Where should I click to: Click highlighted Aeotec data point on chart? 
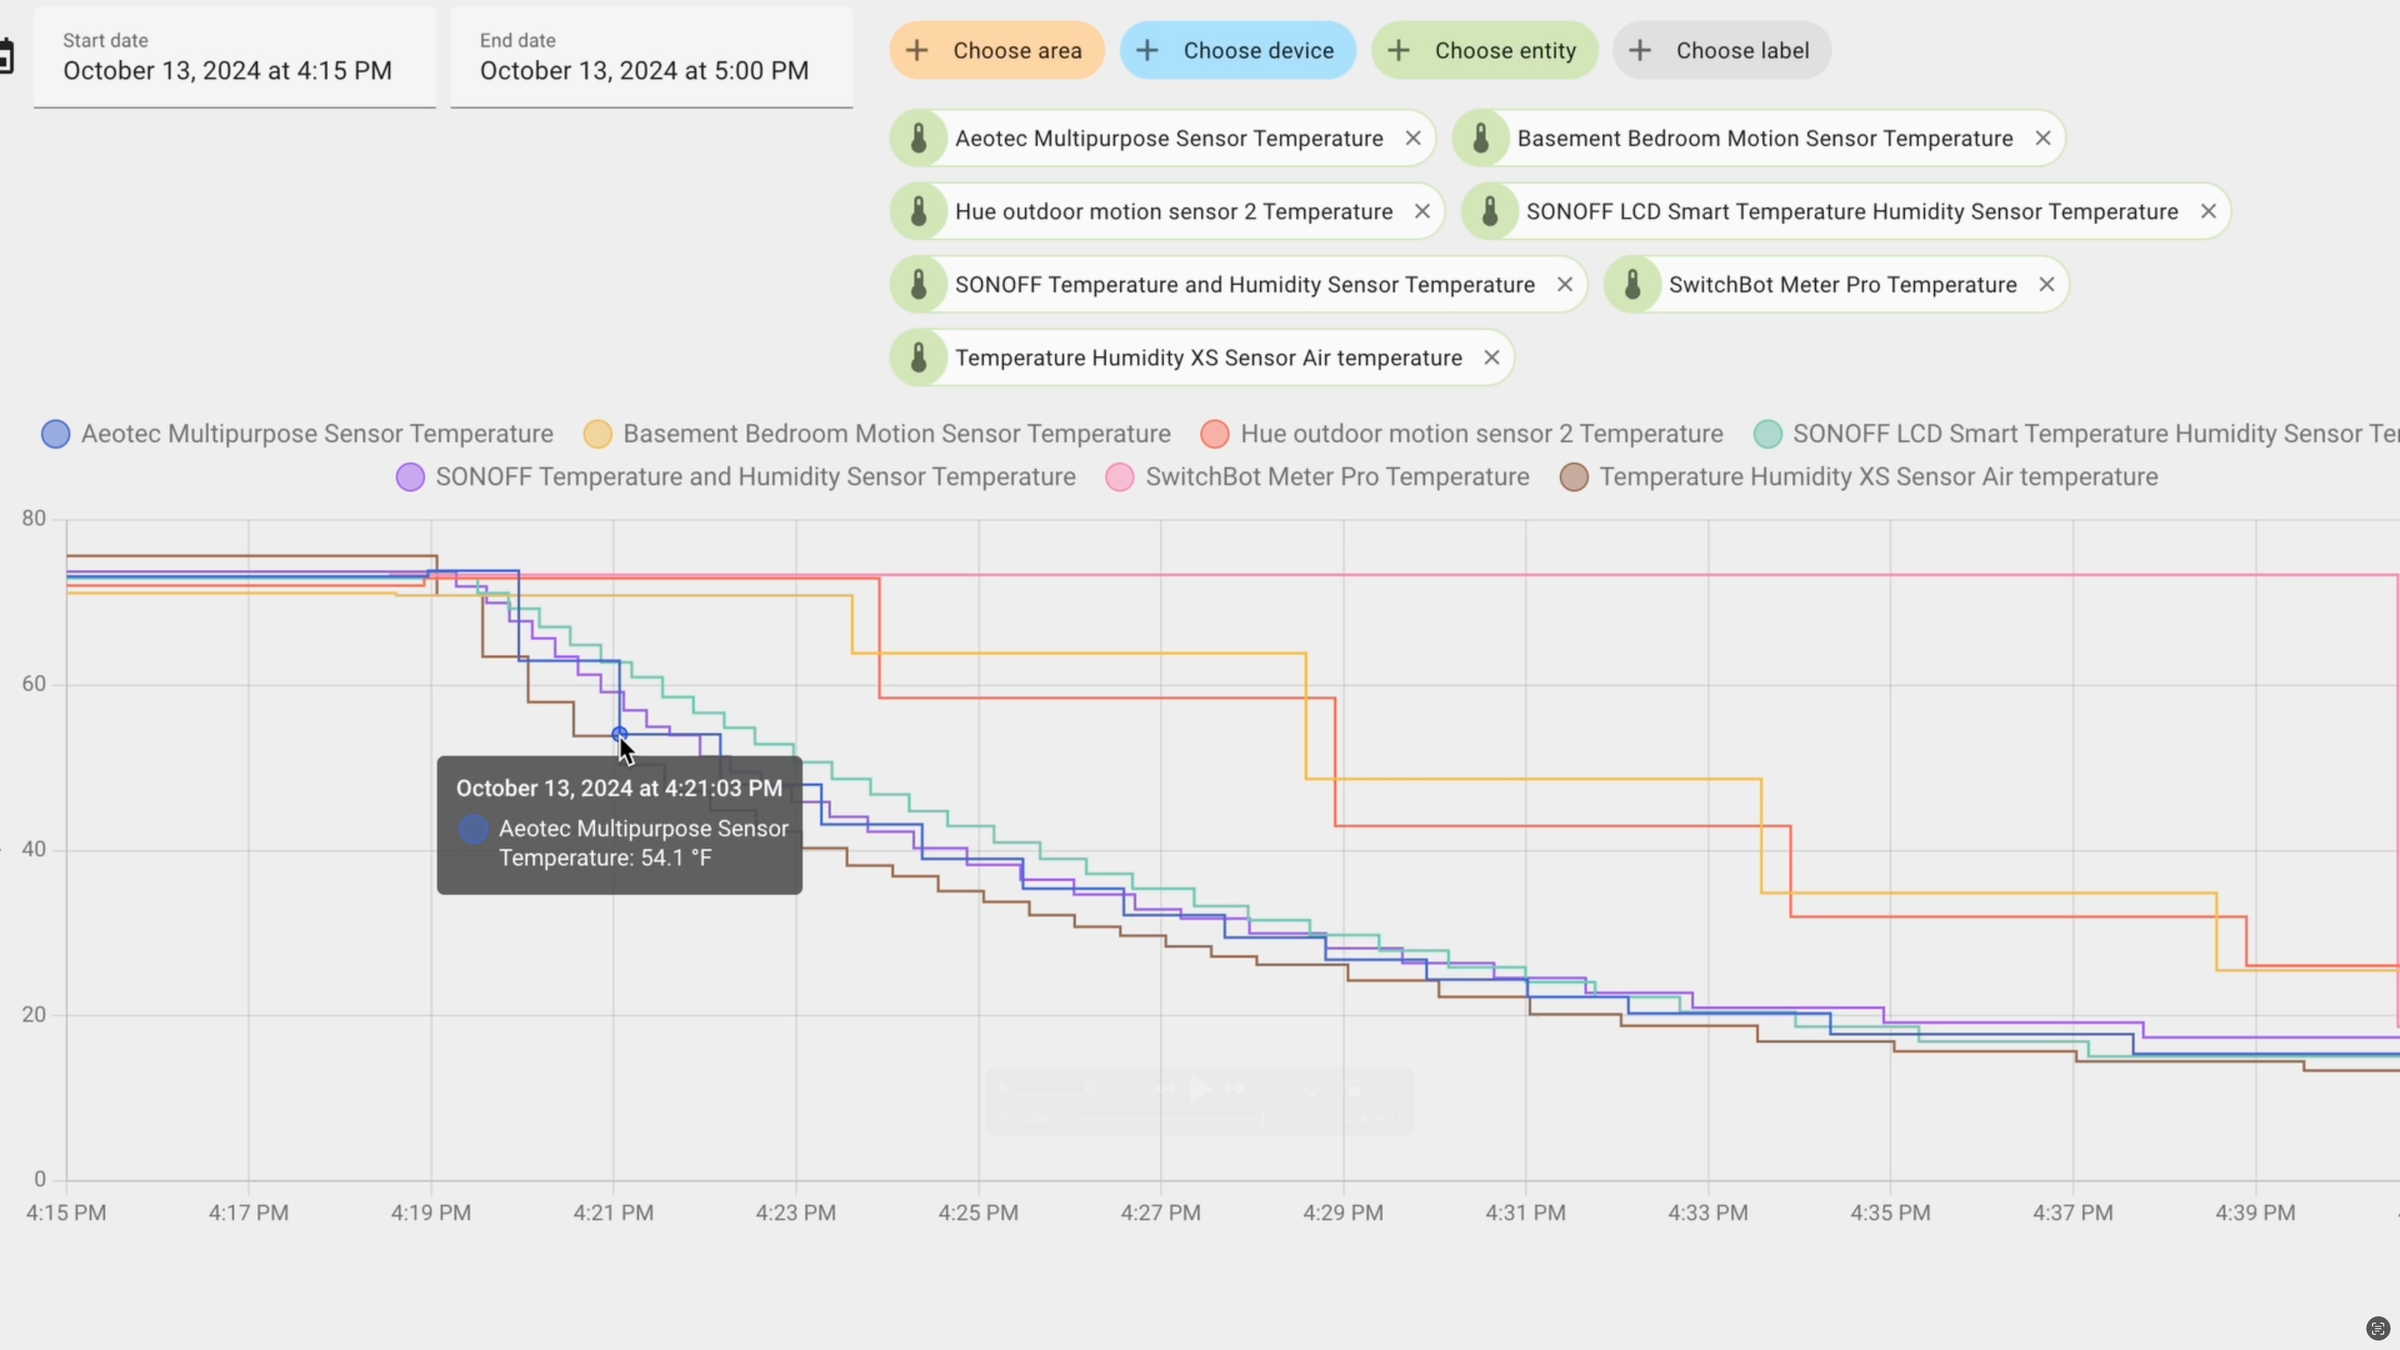point(619,733)
